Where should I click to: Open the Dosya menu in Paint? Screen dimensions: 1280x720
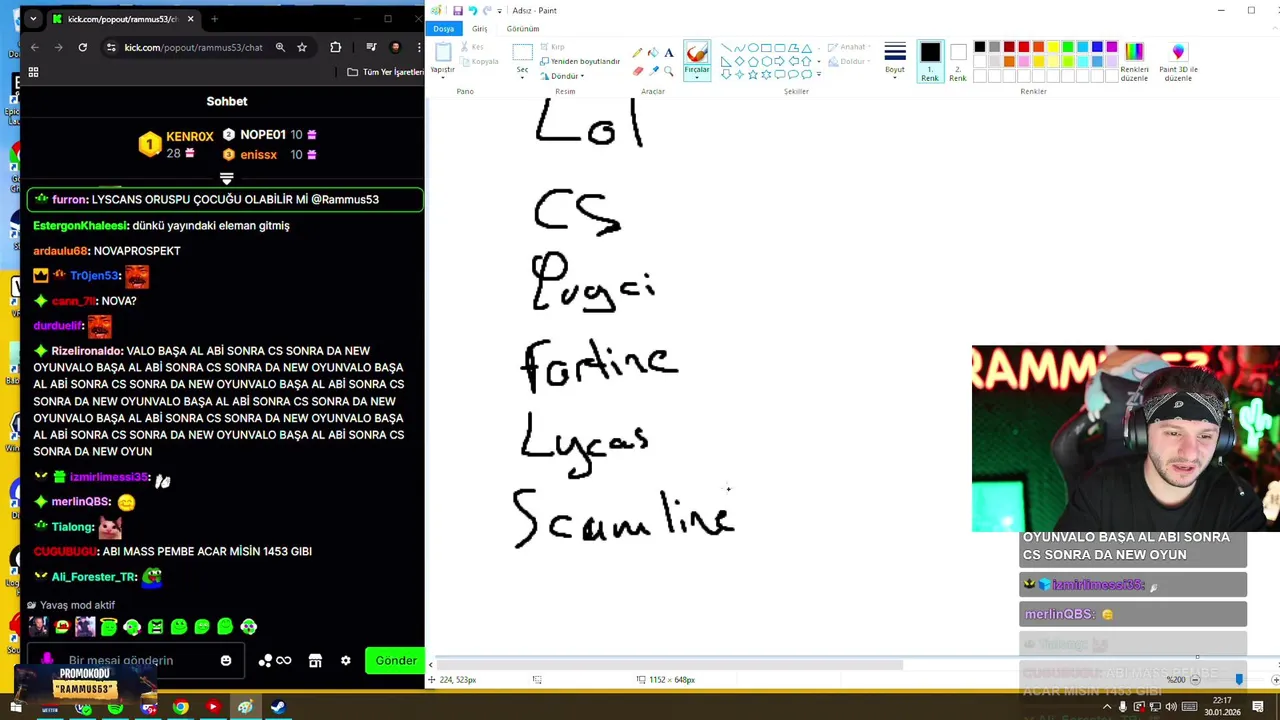click(444, 29)
